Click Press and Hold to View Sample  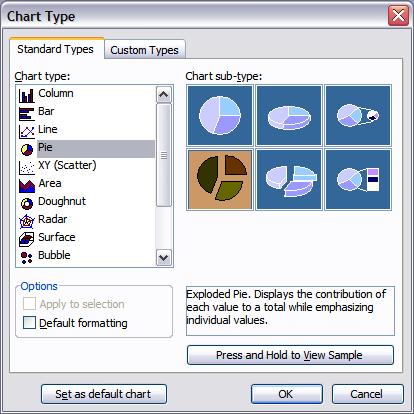pyautogui.click(x=290, y=355)
